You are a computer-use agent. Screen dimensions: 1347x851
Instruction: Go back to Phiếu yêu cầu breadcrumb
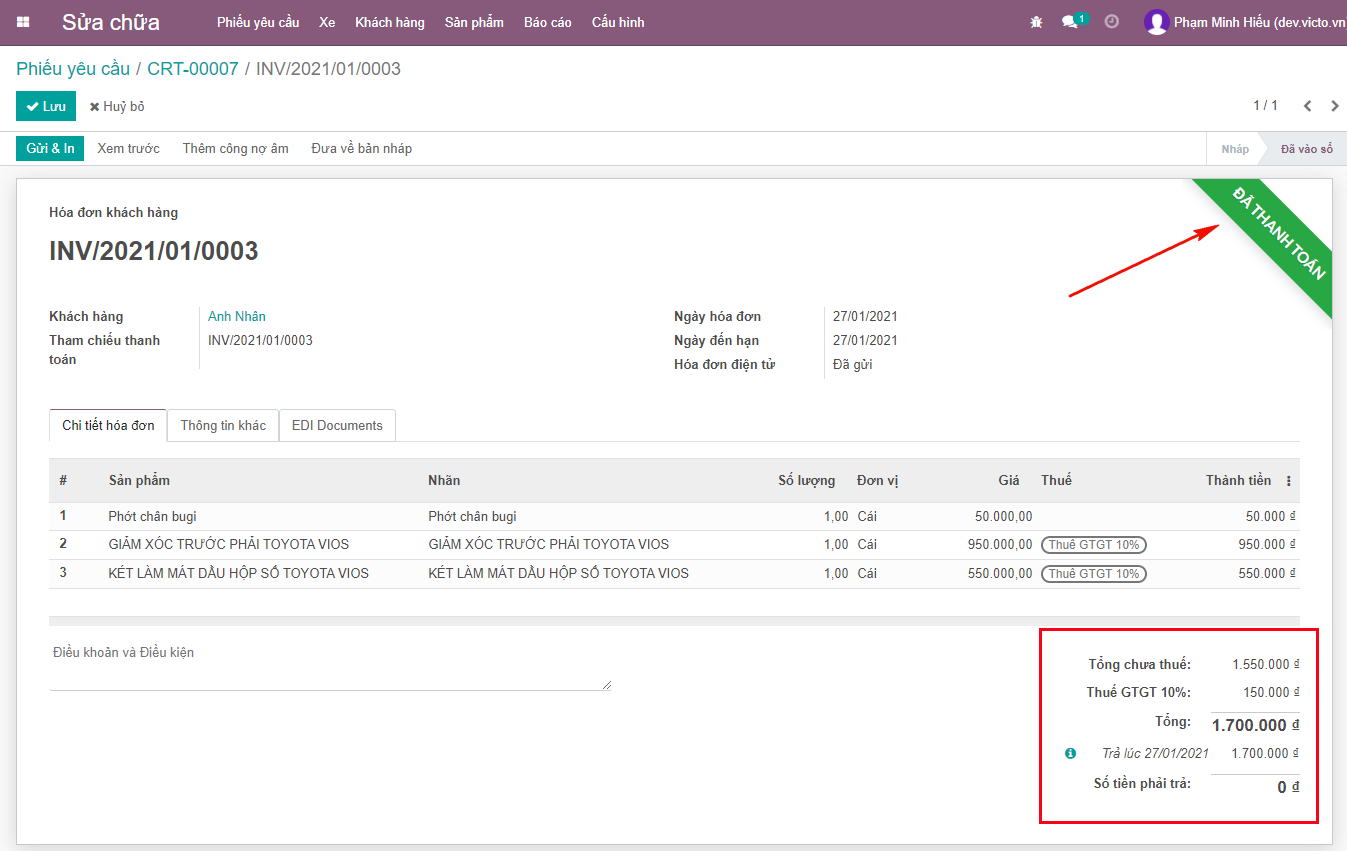point(73,69)
